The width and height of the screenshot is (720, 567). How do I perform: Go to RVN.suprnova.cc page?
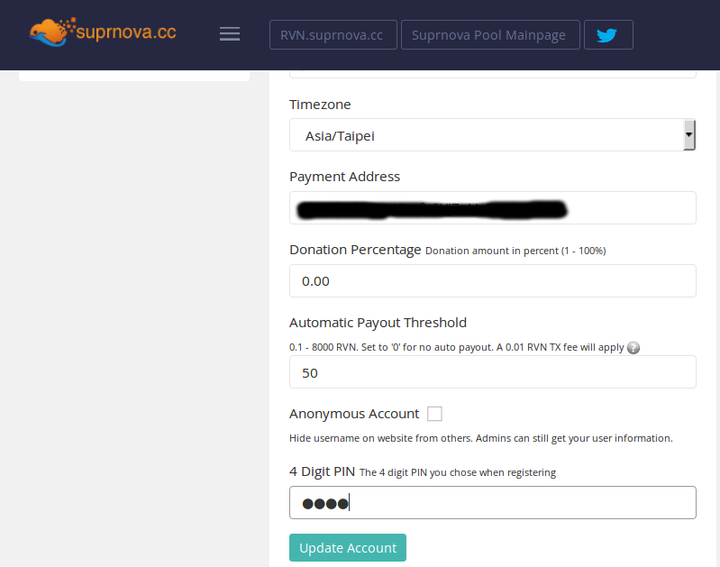coord(333,35)
